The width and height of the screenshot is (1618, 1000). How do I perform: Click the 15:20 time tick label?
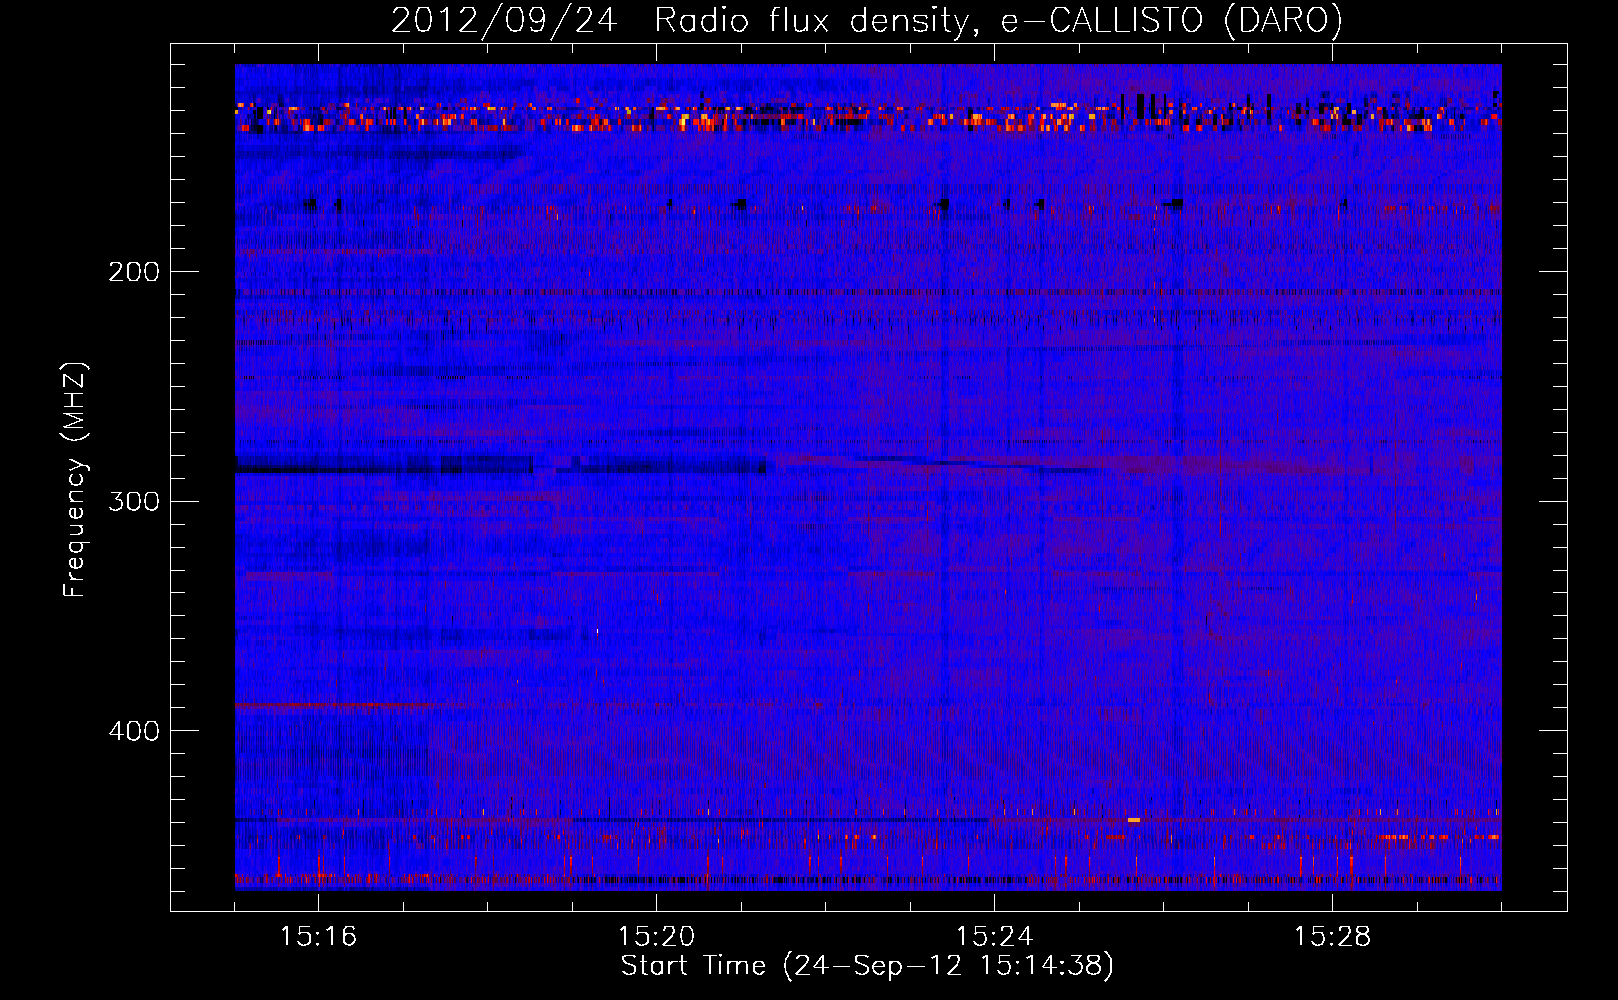656,937
